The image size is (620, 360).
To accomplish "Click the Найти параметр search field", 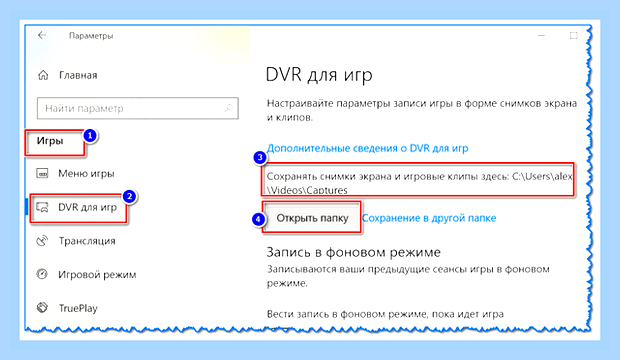I will point(138,108).
